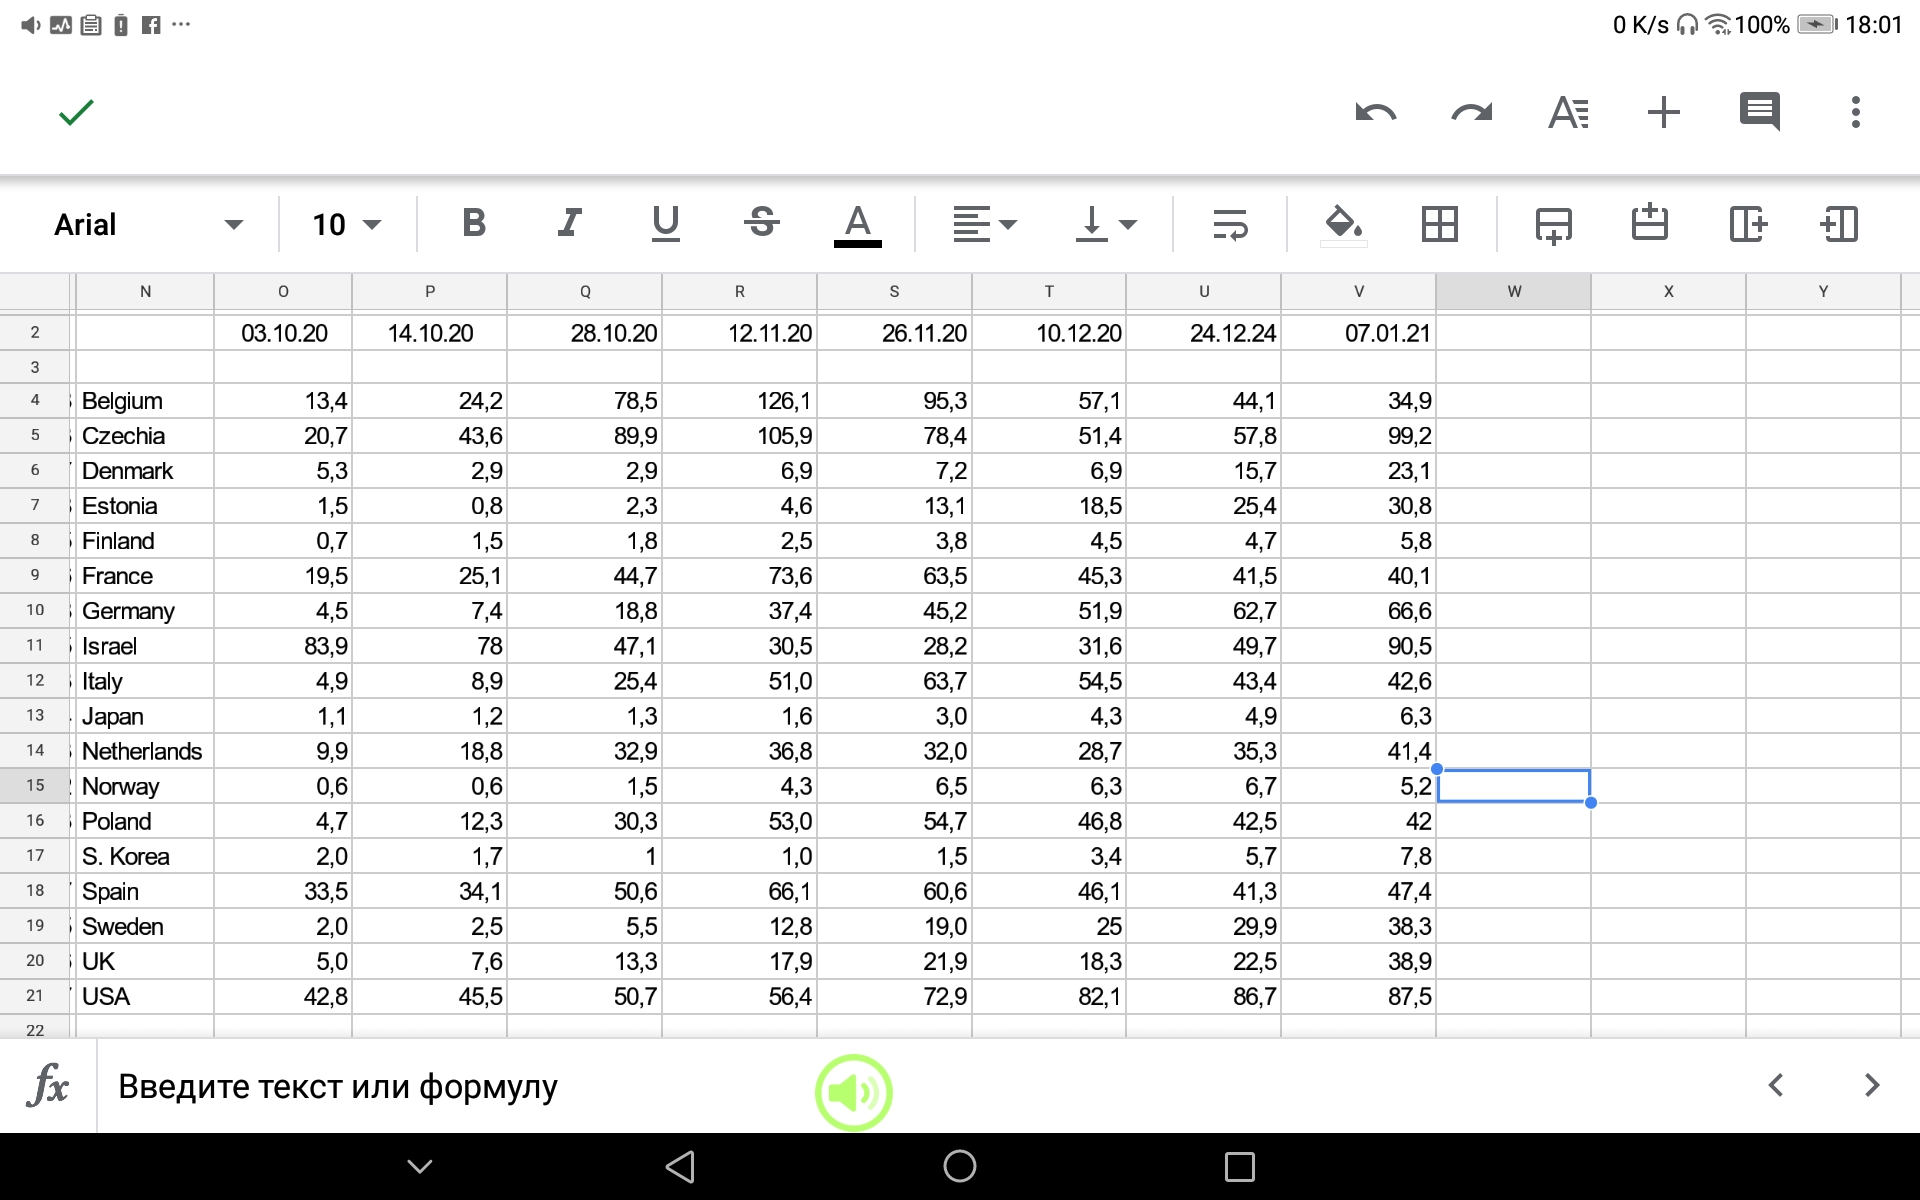Toggle text wrapping icon
The image size is (1920, 1200).
coord(1229,224)
